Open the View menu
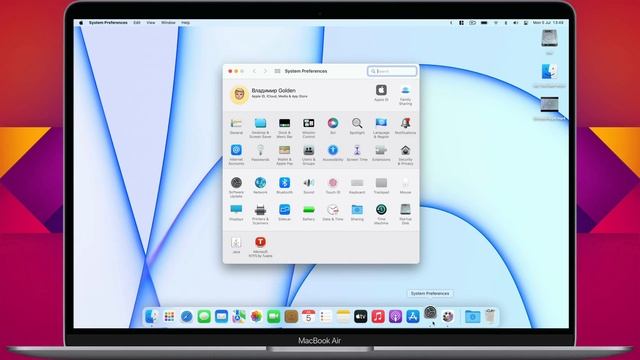Image resolution: width=640 pixels, height=360 pixels. [x=151, y=23]
